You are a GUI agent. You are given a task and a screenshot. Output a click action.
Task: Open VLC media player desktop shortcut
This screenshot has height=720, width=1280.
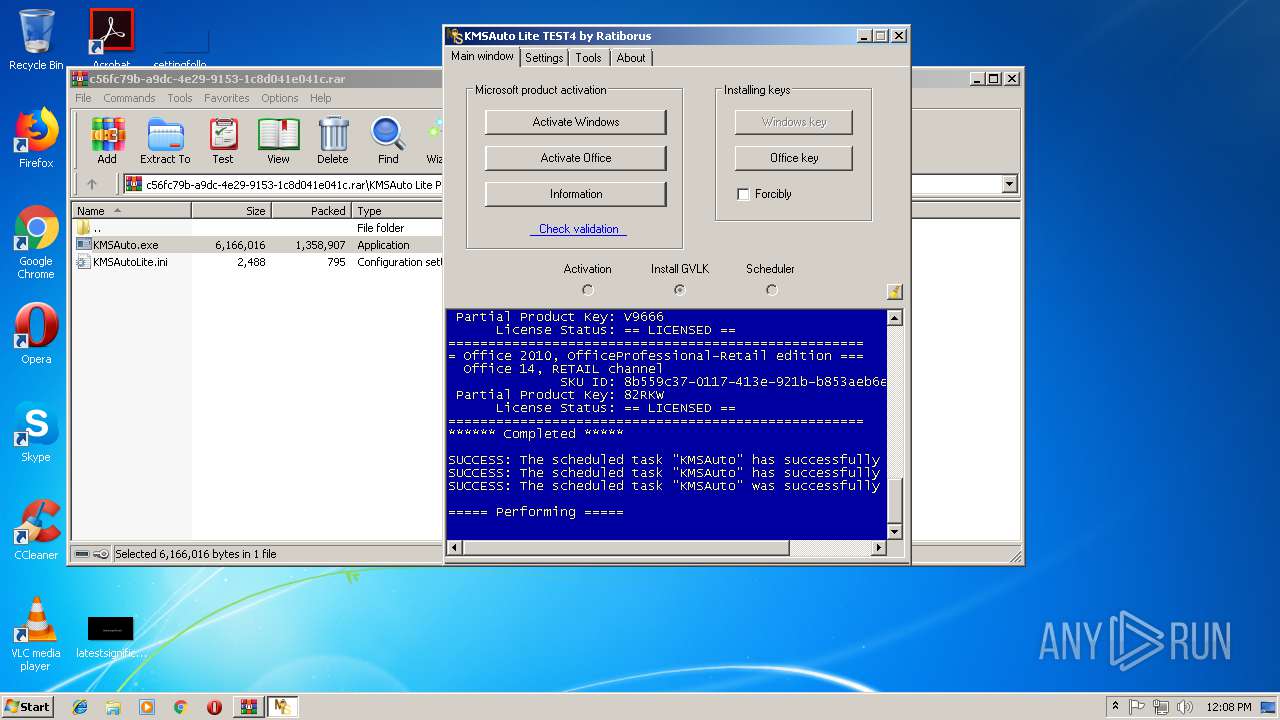coord(36,635)
